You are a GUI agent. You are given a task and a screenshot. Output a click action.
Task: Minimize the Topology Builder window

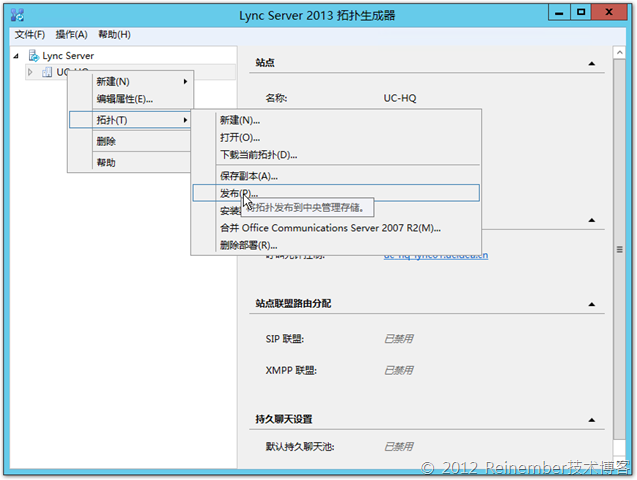point(559,13)
